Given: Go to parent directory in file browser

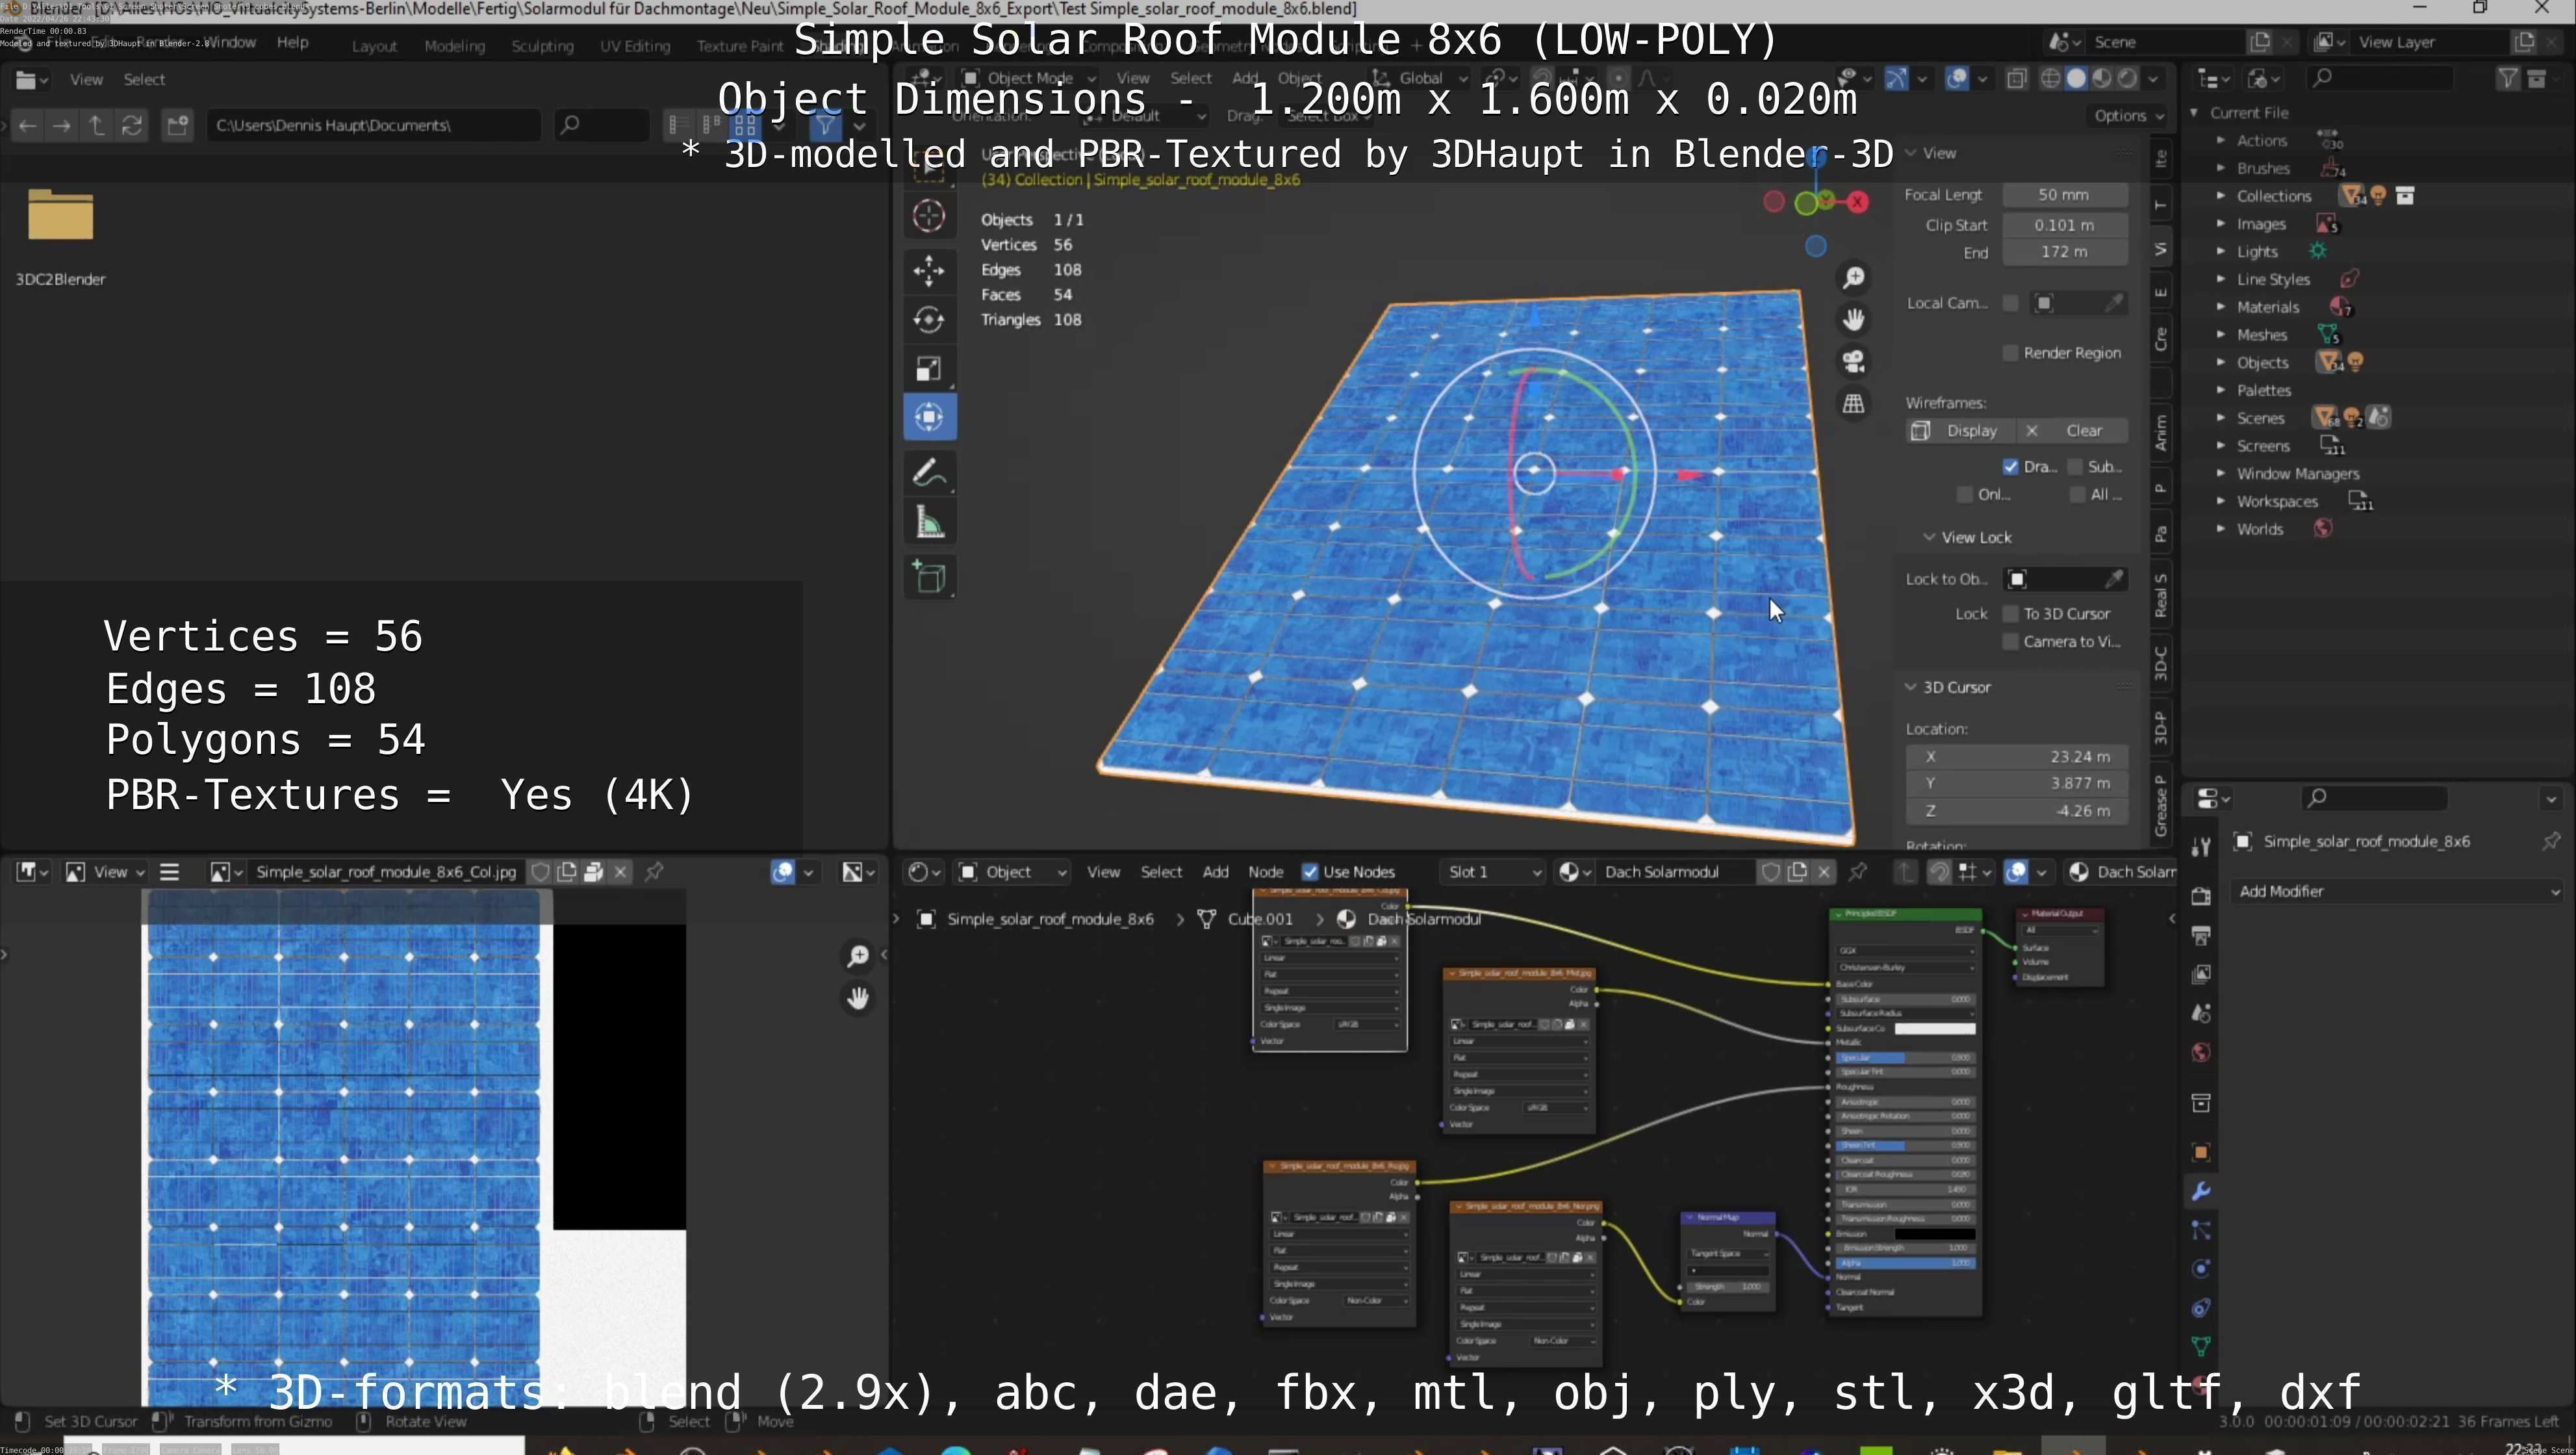Looking at the screenshot, I should click(x=97, y=126).
